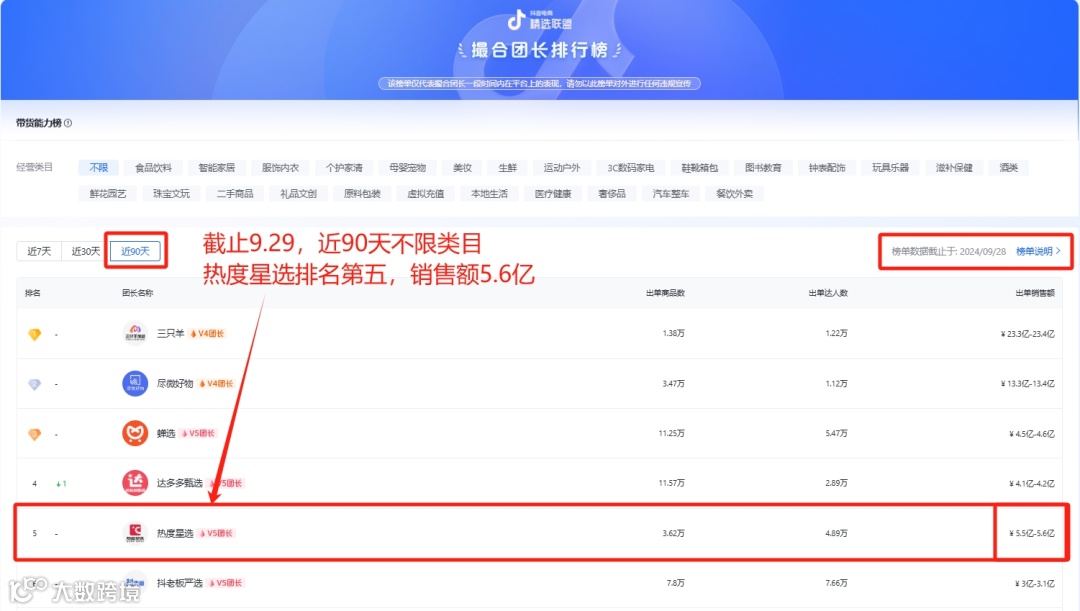This screenshot has width=1080, height=611.
Task: Click the 蝉选 orange avatar icon
Action: (x=135, y=433)
